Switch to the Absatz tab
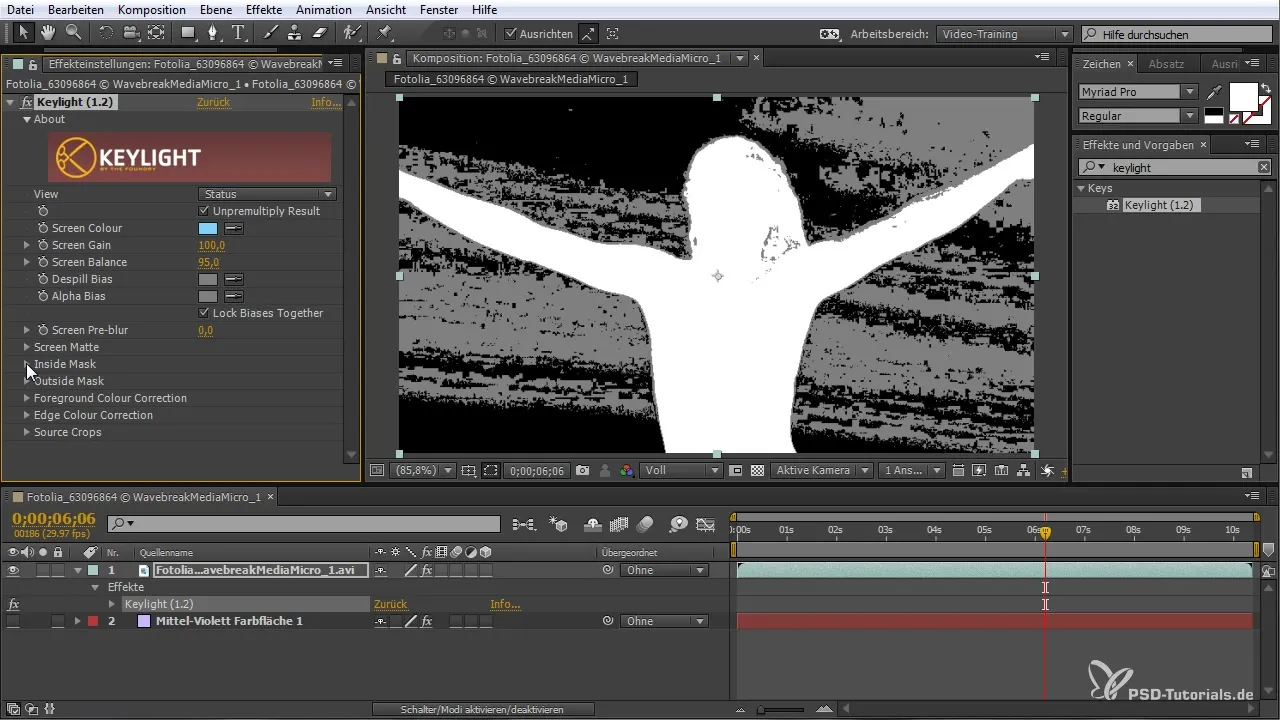 coord(1166,64)
